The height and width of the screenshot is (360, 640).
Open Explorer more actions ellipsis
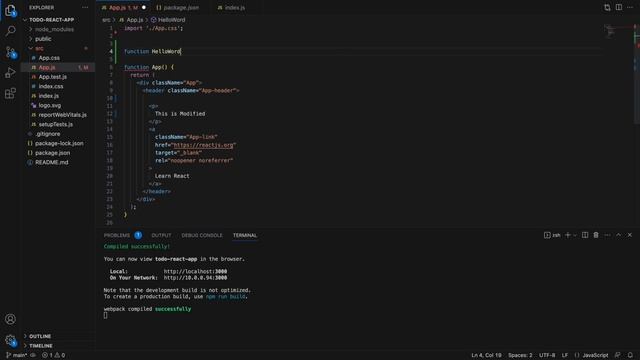[85, 7]
